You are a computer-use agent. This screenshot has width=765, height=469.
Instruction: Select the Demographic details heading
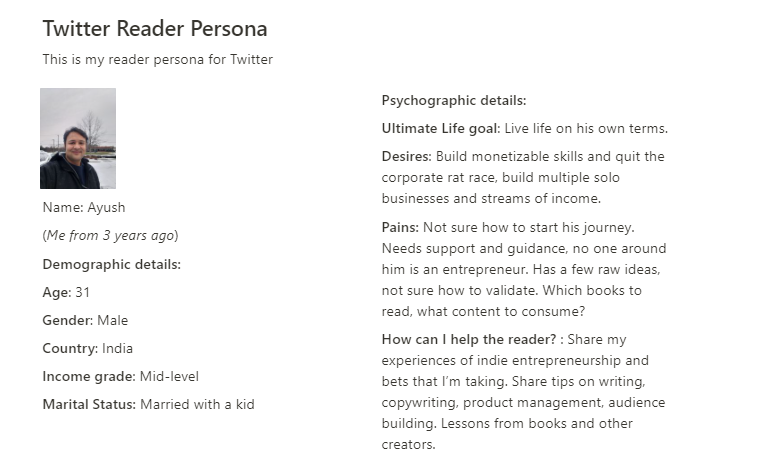coord(112,264)
